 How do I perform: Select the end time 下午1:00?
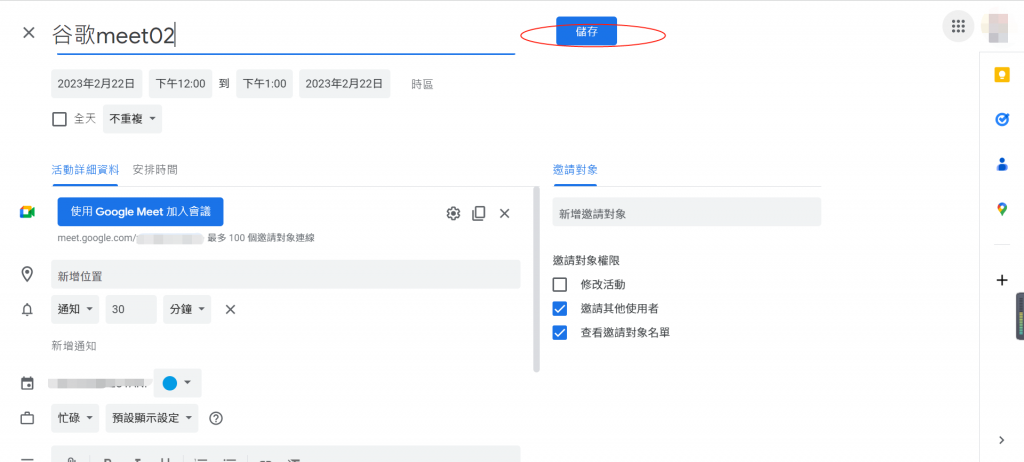(264, 84)
